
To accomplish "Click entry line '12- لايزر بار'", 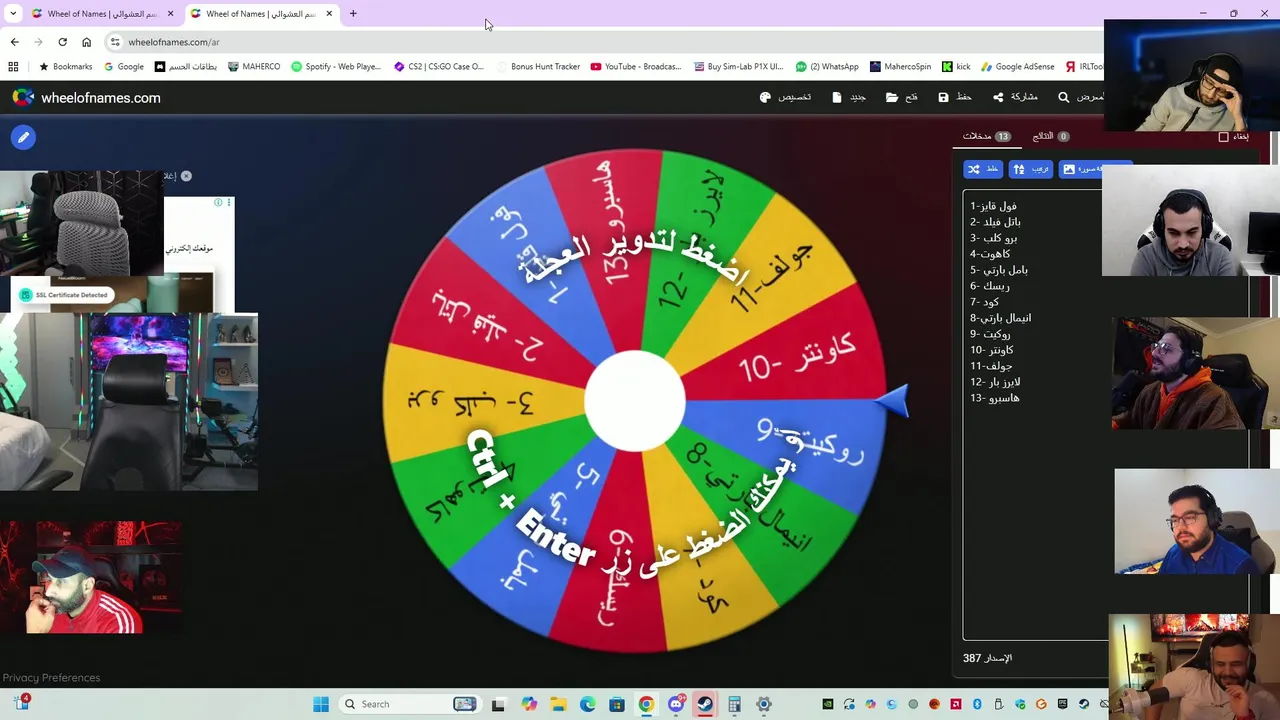I will click(995, 382).
